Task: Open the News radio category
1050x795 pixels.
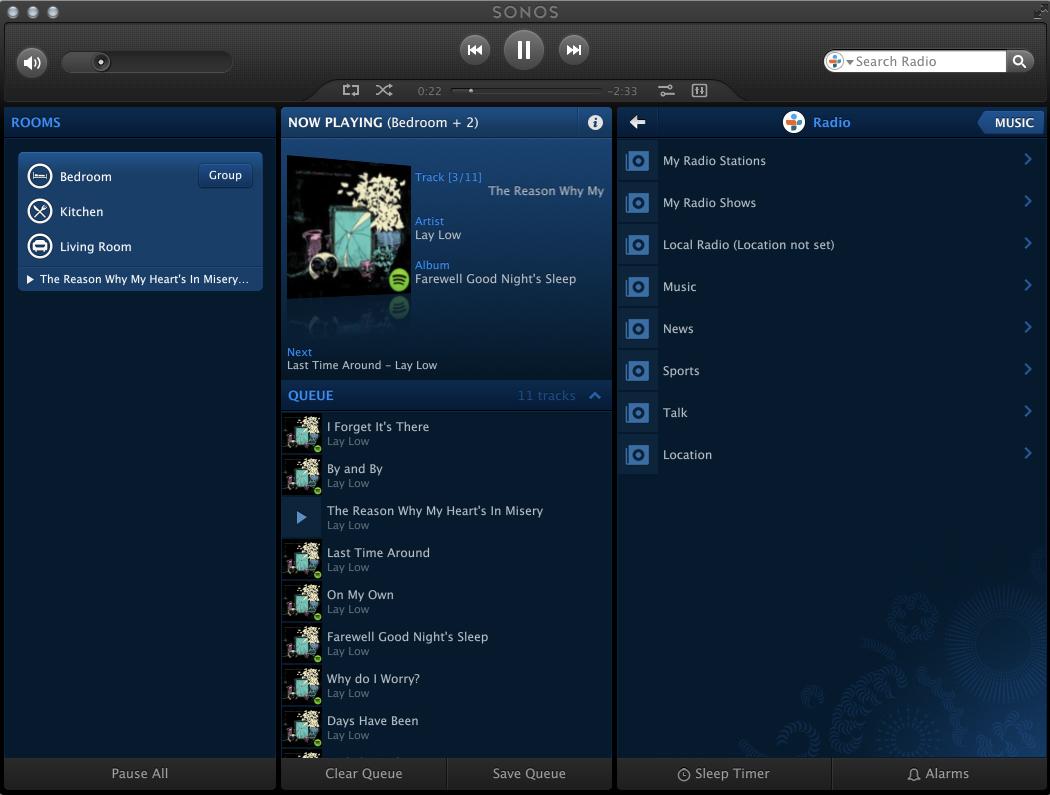Action: click(830, 329)
